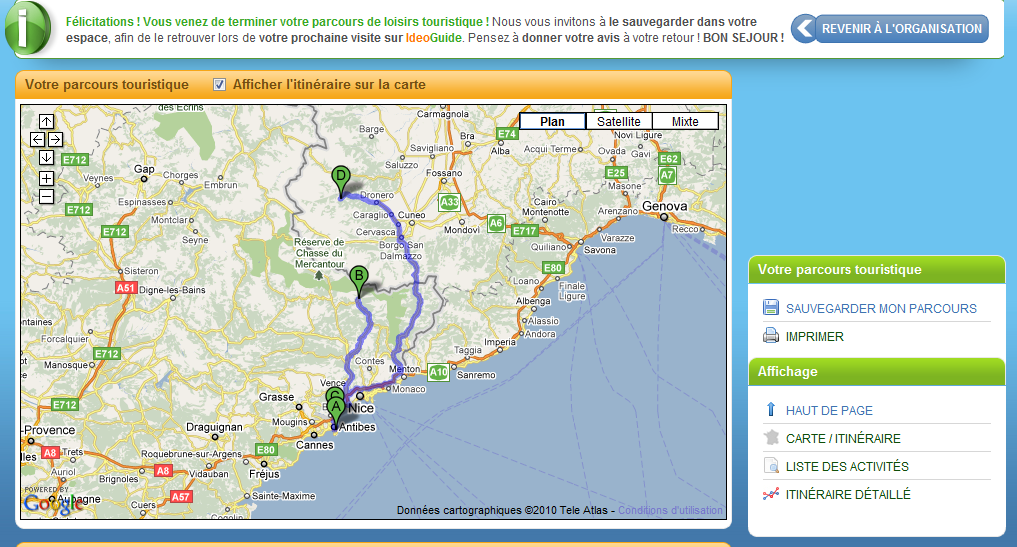Jump to Haut de page
1017x547 pixels.
pos(829,410)
